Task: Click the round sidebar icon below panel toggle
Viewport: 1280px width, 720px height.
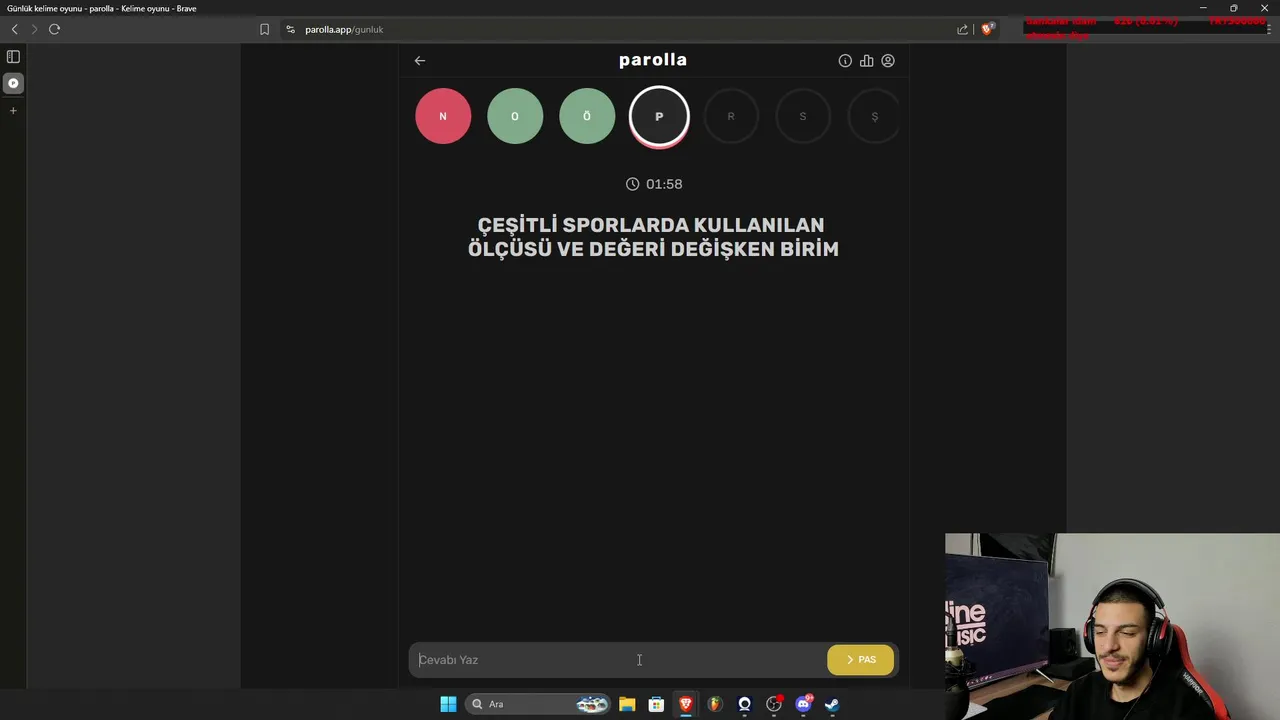Action: pos(13,83)
